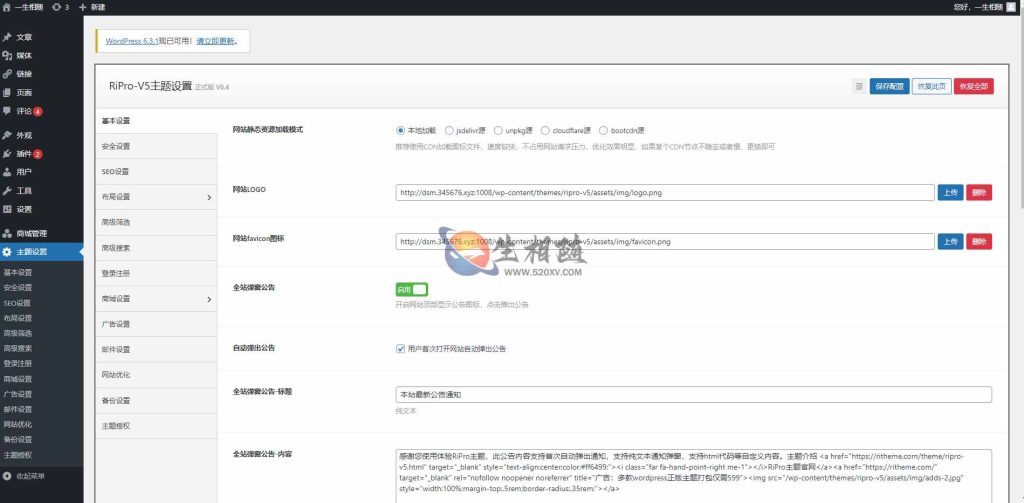Select the 本地加载 radio option
1024x503 pixels.
(x=400, y=130)
